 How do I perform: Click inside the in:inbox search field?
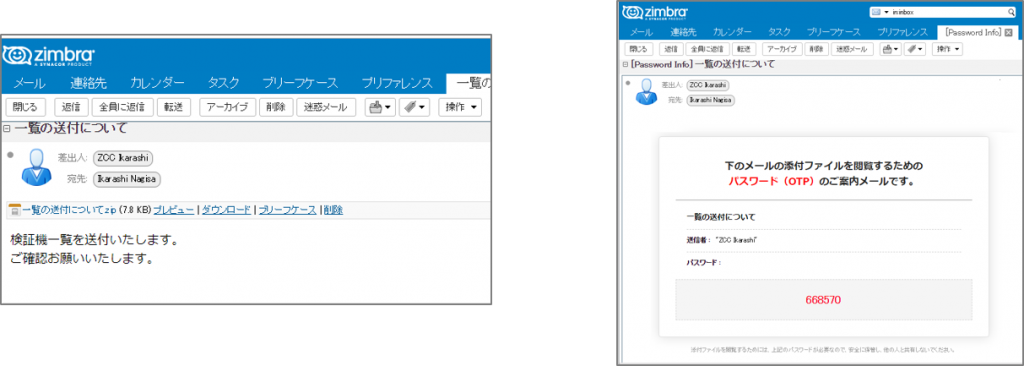click(948, 12)
